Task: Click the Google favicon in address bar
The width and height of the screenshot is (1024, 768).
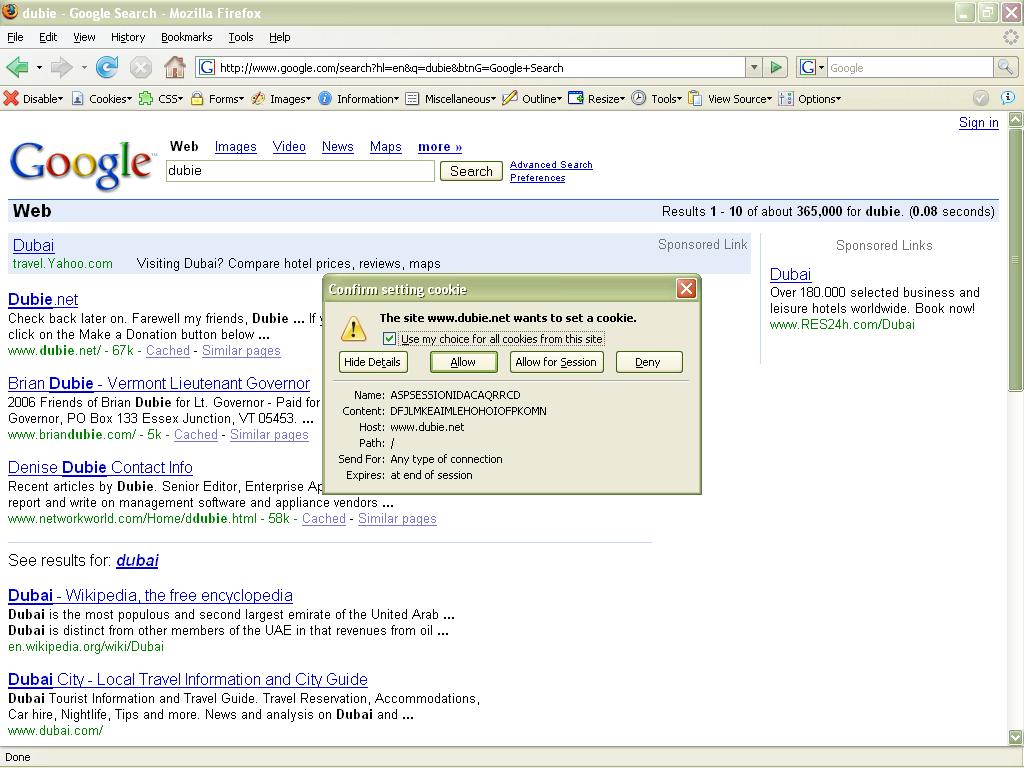Action: click(x=206, y=67)
